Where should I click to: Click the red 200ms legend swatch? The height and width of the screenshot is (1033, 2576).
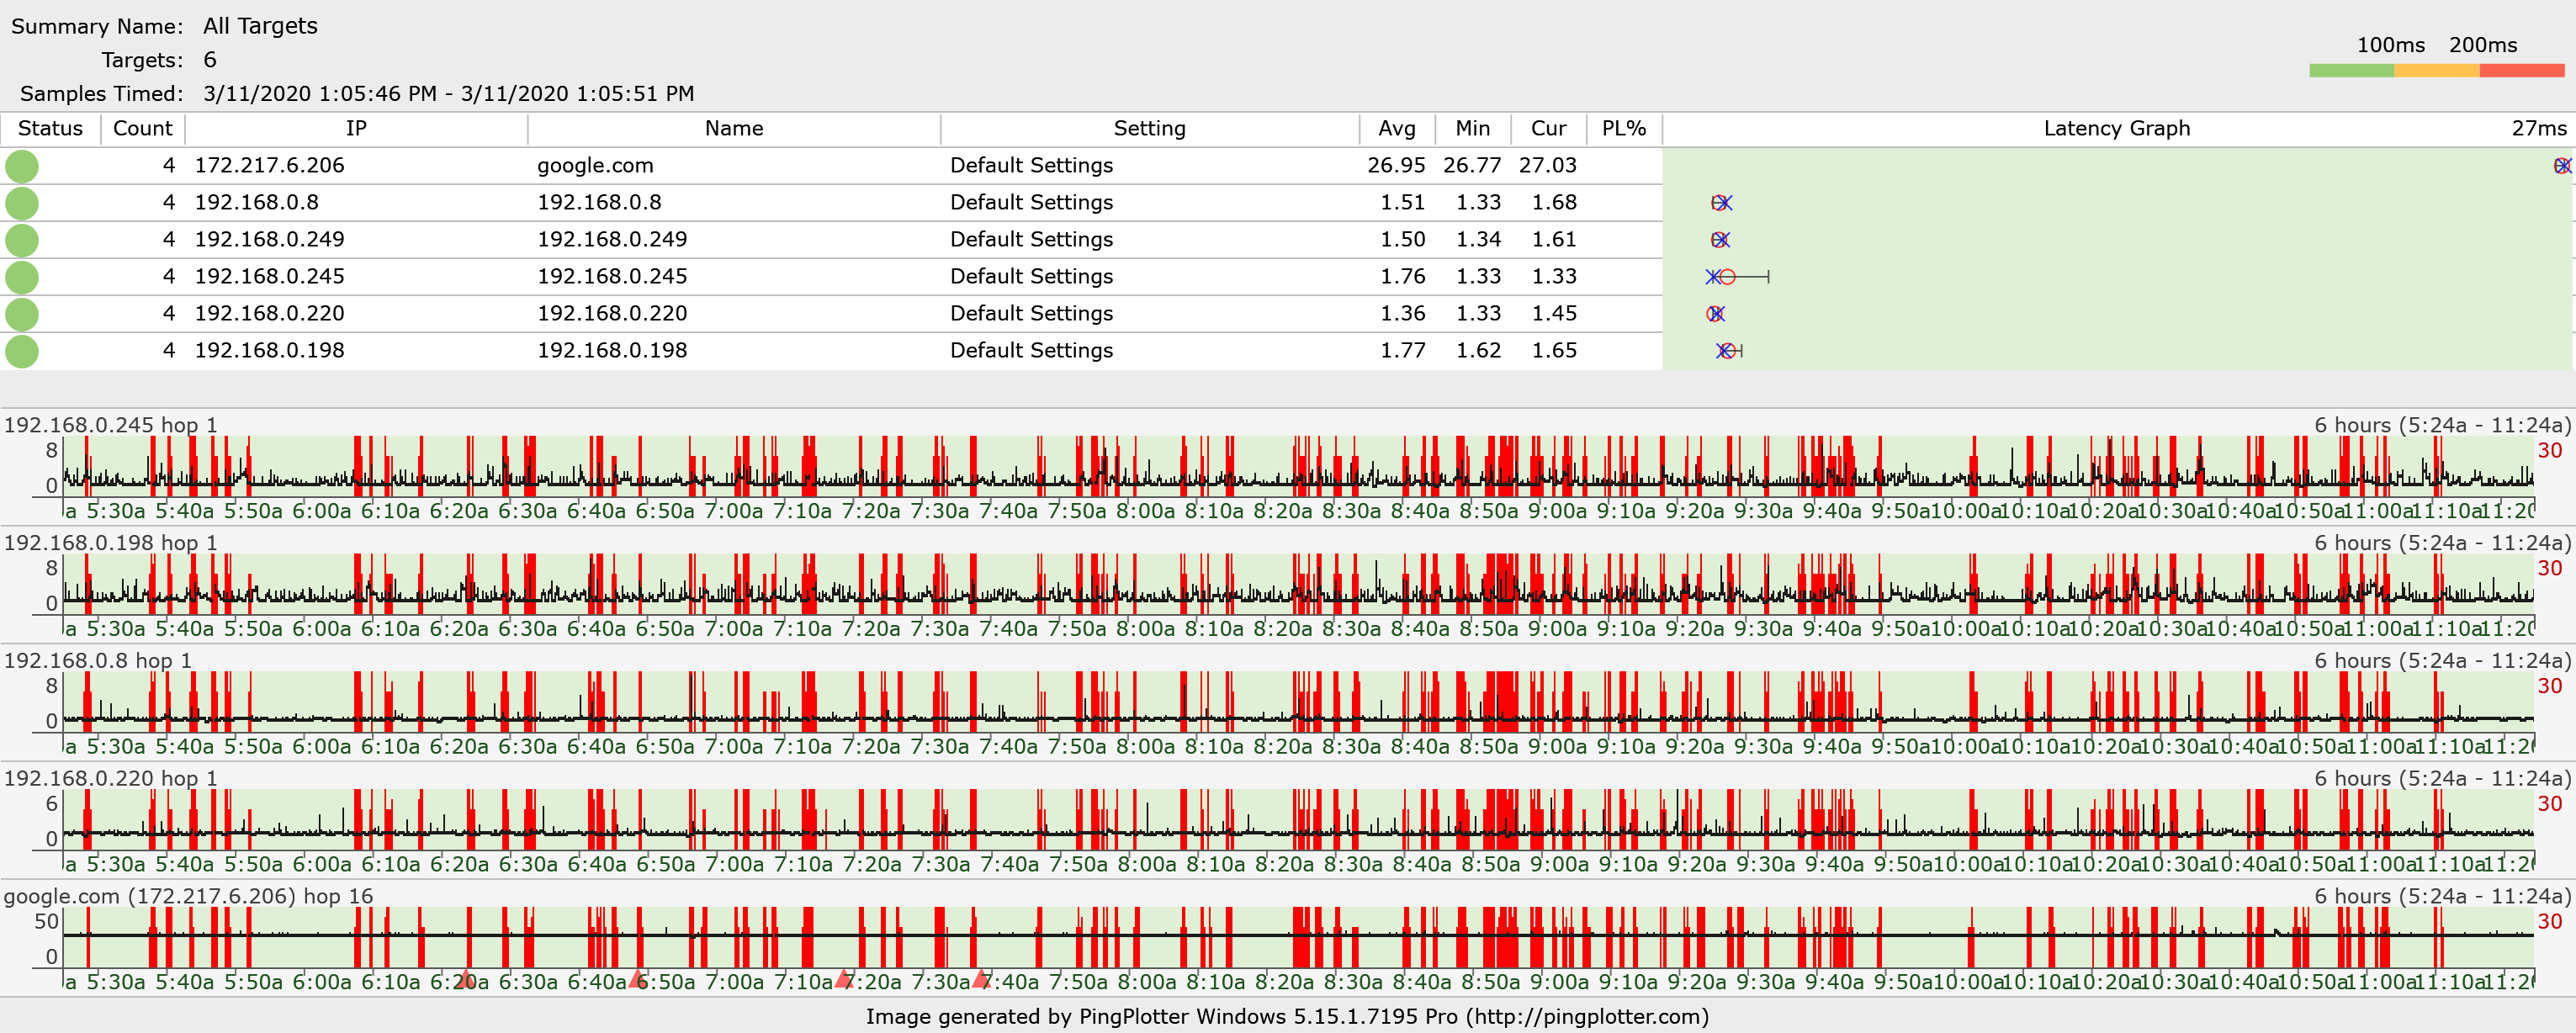2521,71
